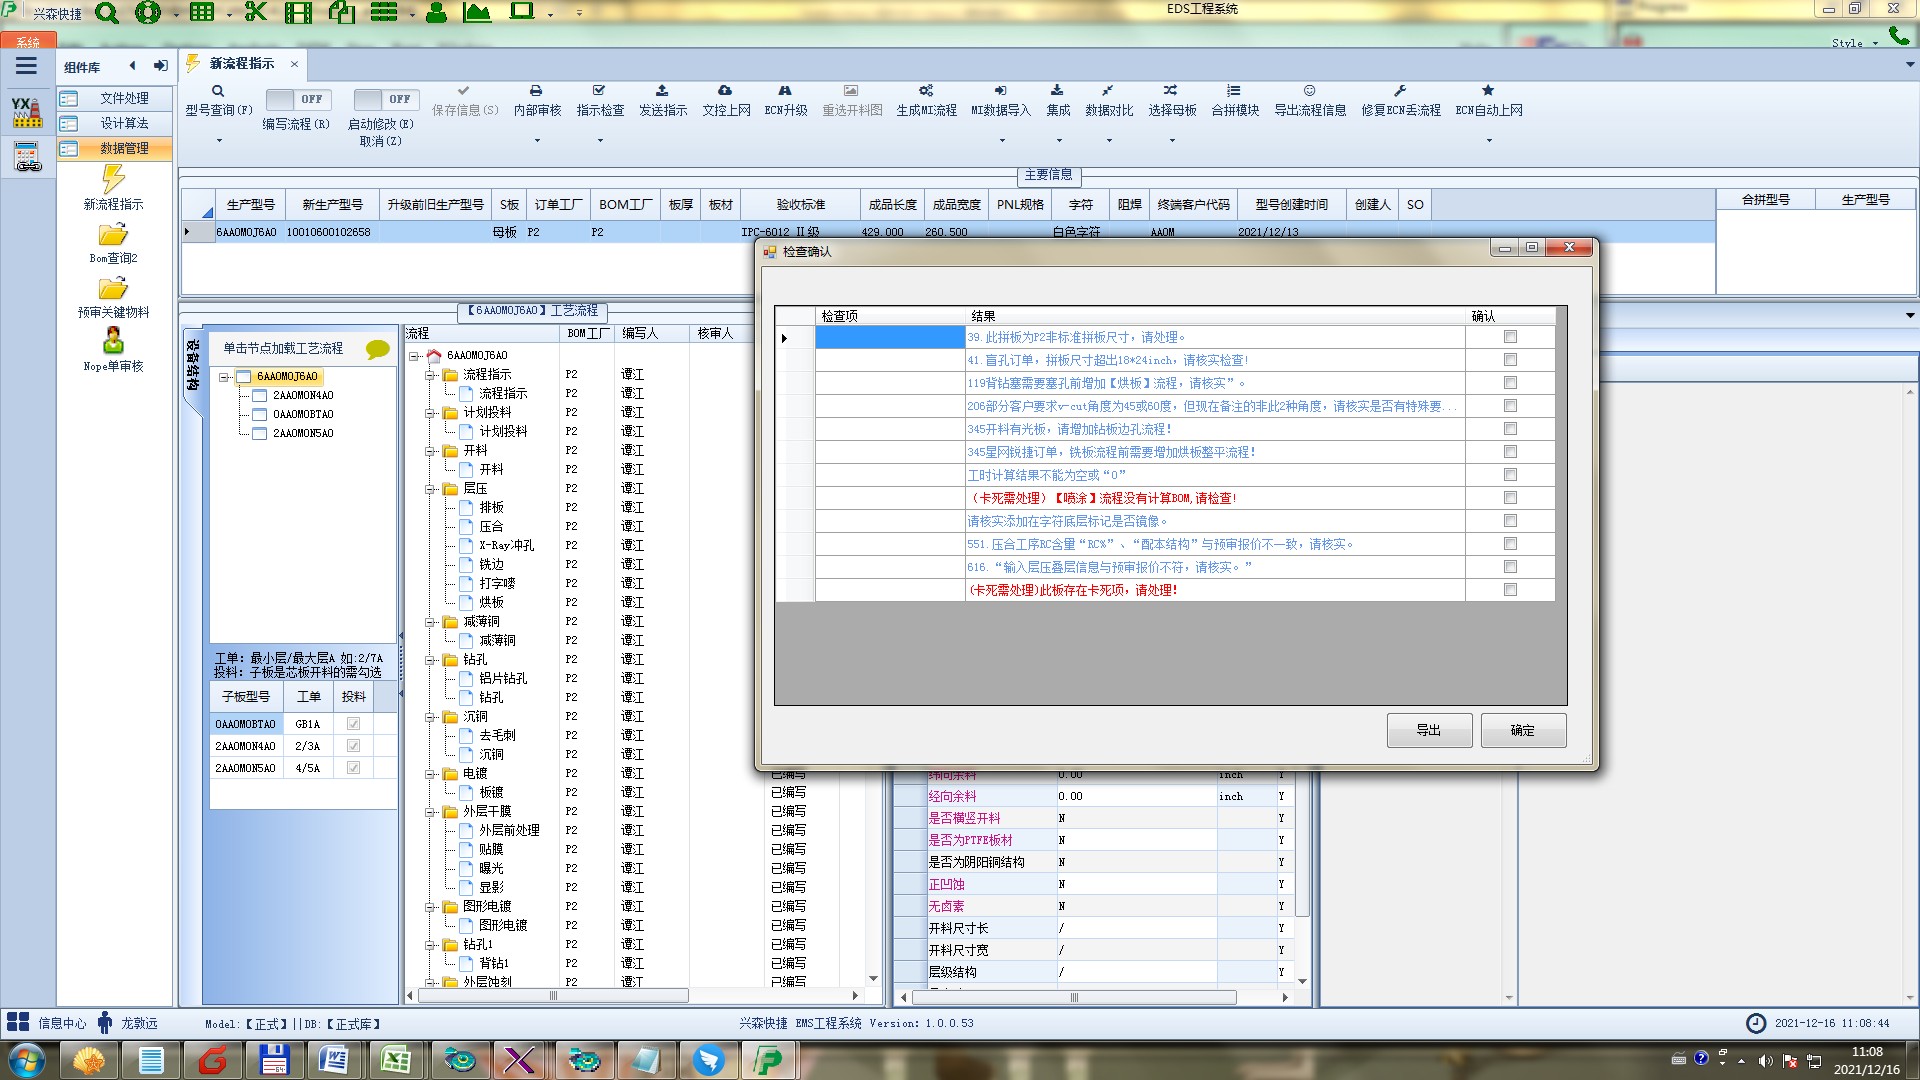Click Nope单审核 person icon

pyautogui.click(x=113, y=341)
